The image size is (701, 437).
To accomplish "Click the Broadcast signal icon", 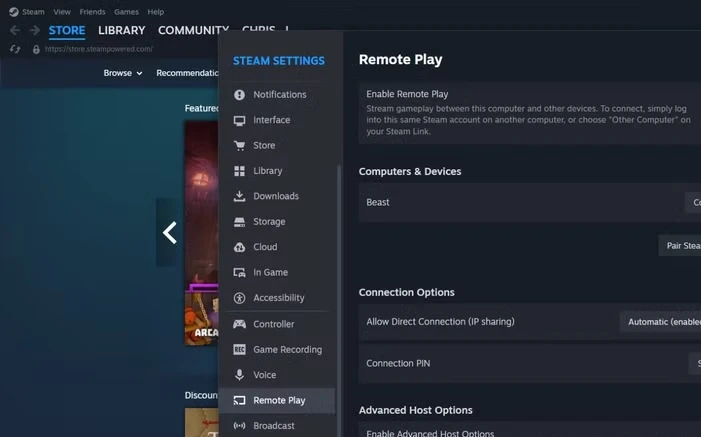I will coord(239,426).
